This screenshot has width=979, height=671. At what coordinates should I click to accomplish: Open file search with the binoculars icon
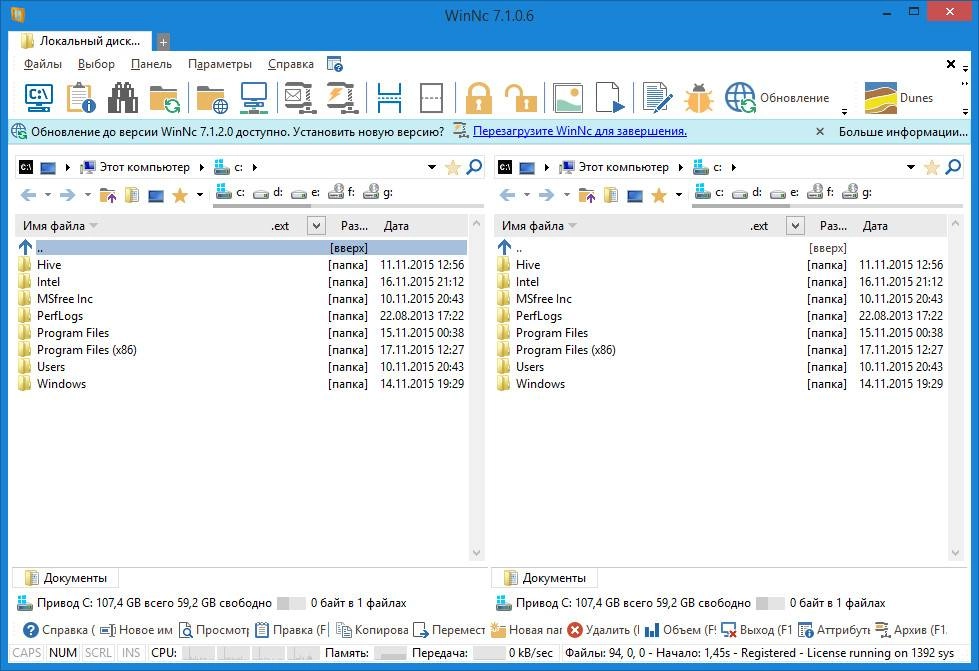tap(123, 98)
